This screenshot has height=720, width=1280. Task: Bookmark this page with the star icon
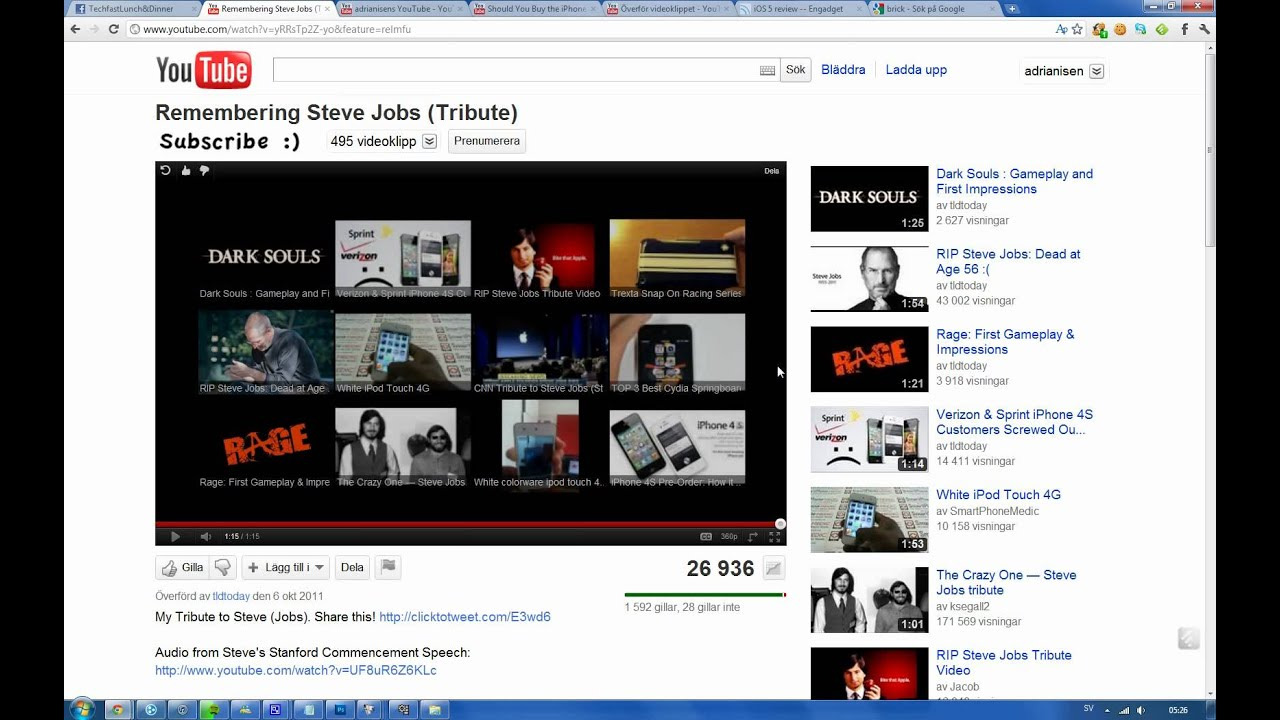pos(1077,30)
